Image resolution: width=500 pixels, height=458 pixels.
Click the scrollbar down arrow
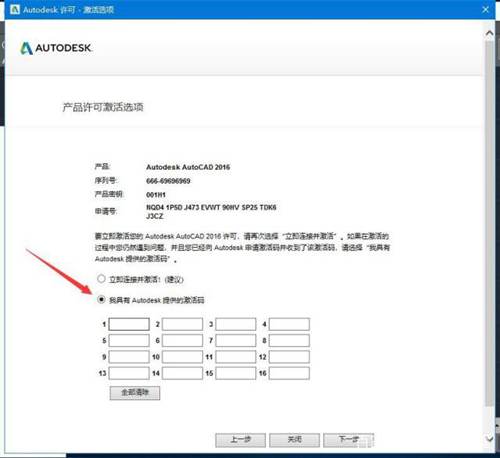pyautogui.click(x=489, y=438)
